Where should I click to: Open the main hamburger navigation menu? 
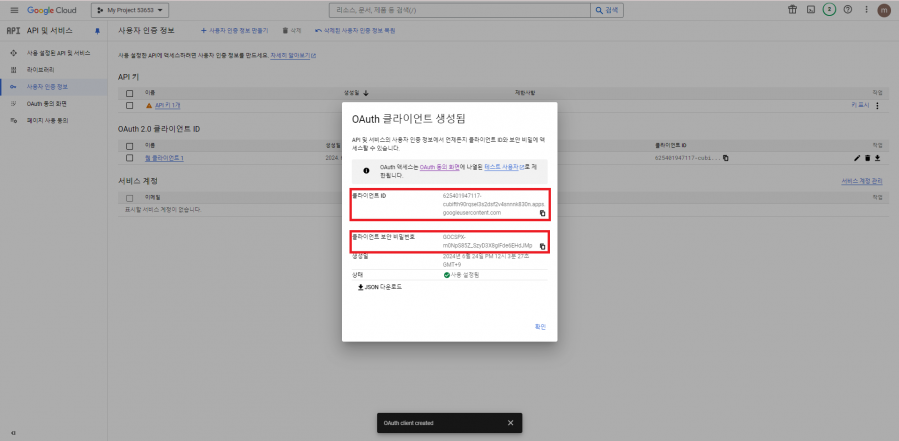(13, 10)
